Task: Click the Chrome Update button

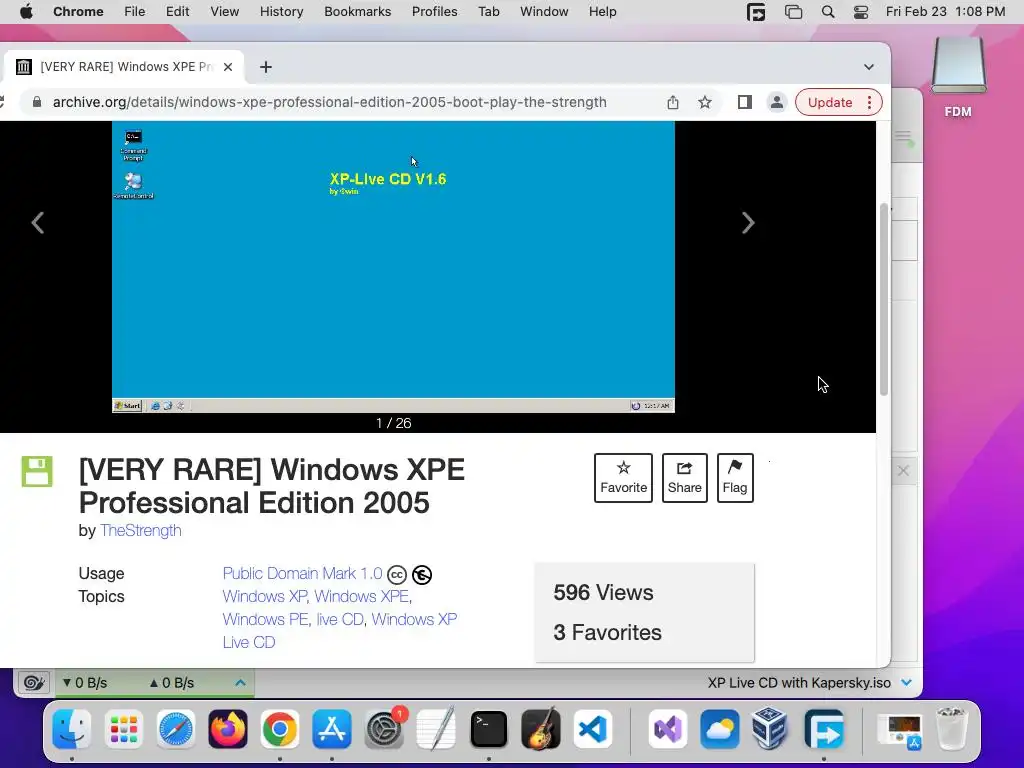Action: (829, 103)
